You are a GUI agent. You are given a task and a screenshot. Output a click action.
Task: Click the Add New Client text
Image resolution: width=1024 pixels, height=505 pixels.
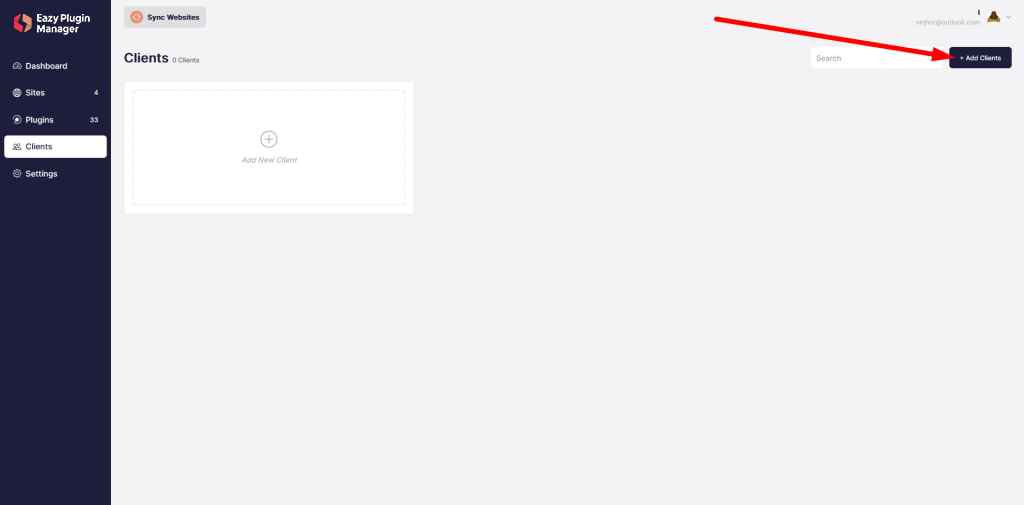click(x=269, y=160)
